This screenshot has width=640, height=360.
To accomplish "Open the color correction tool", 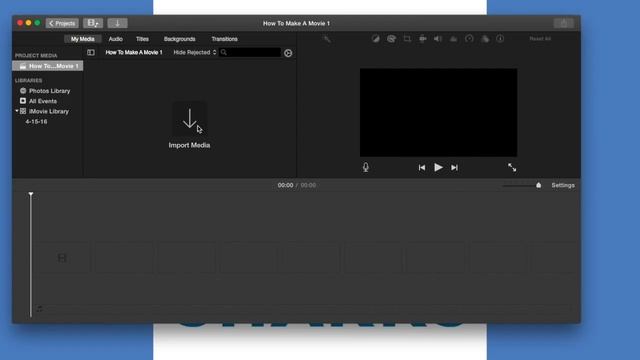I will pyautogui.click(x=391, y=39).
